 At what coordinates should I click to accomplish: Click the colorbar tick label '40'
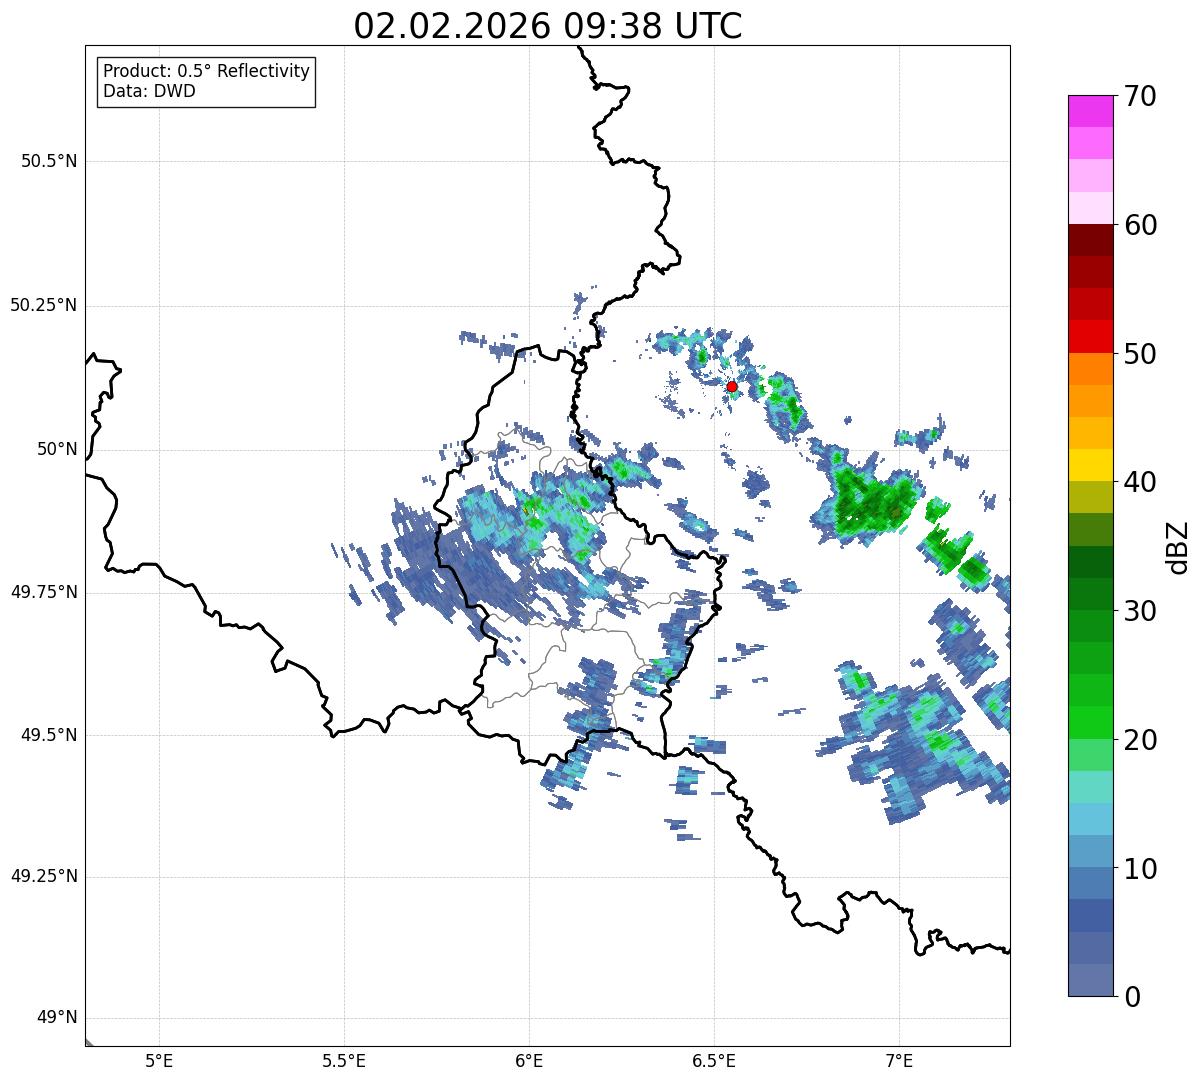1140,482
